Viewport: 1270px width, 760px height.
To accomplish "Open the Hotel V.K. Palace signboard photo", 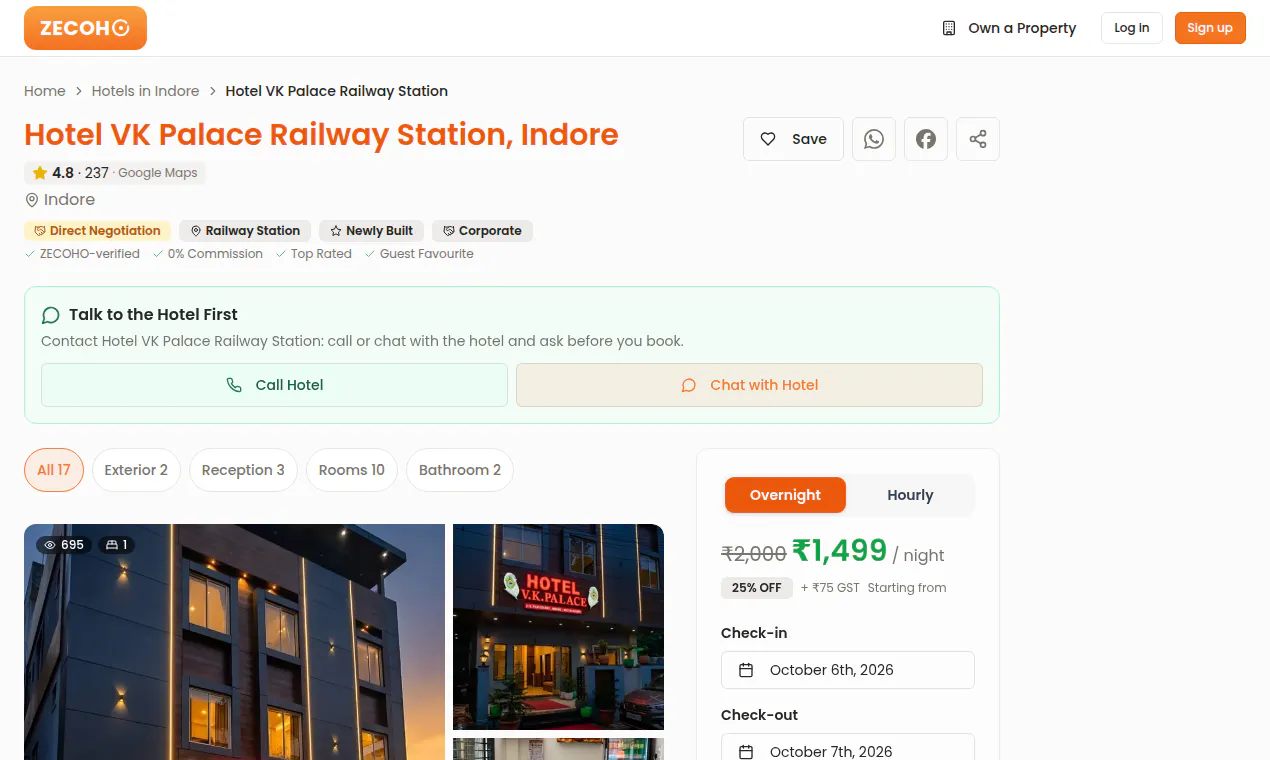I will click(558, 627).
